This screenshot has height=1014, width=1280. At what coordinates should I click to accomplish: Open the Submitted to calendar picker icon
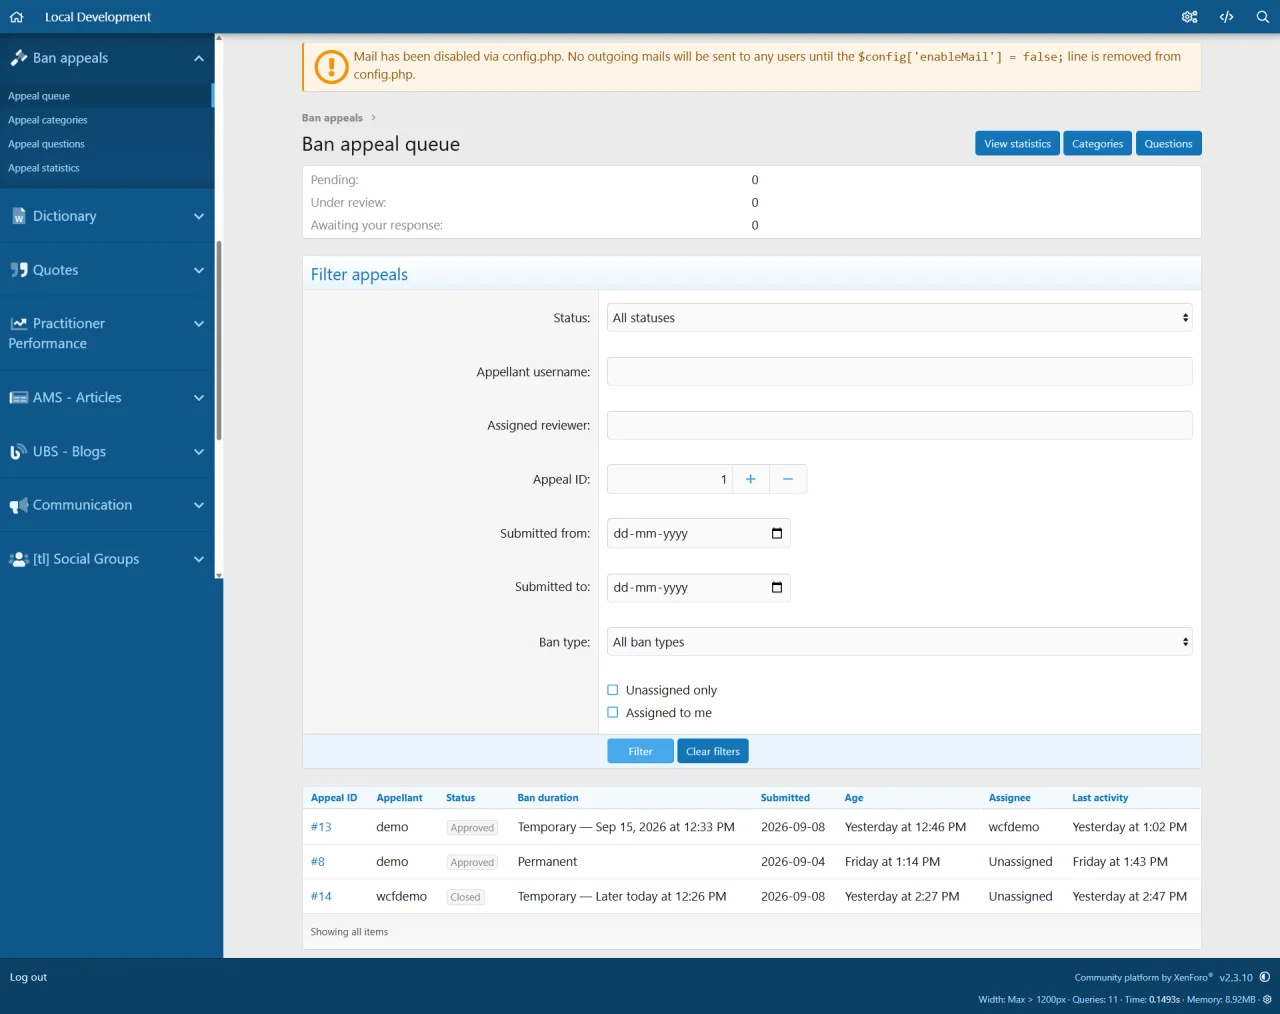click(777, 588)
